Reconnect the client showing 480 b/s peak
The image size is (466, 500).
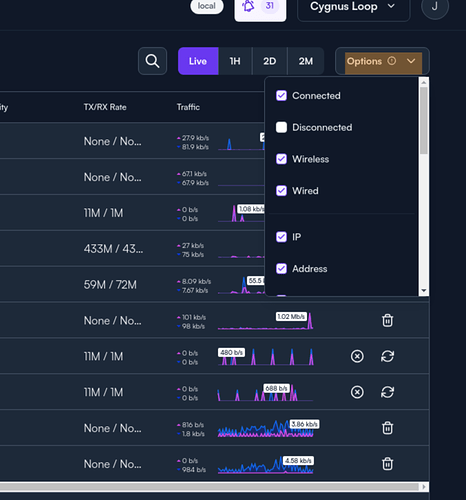click(387, 356)
